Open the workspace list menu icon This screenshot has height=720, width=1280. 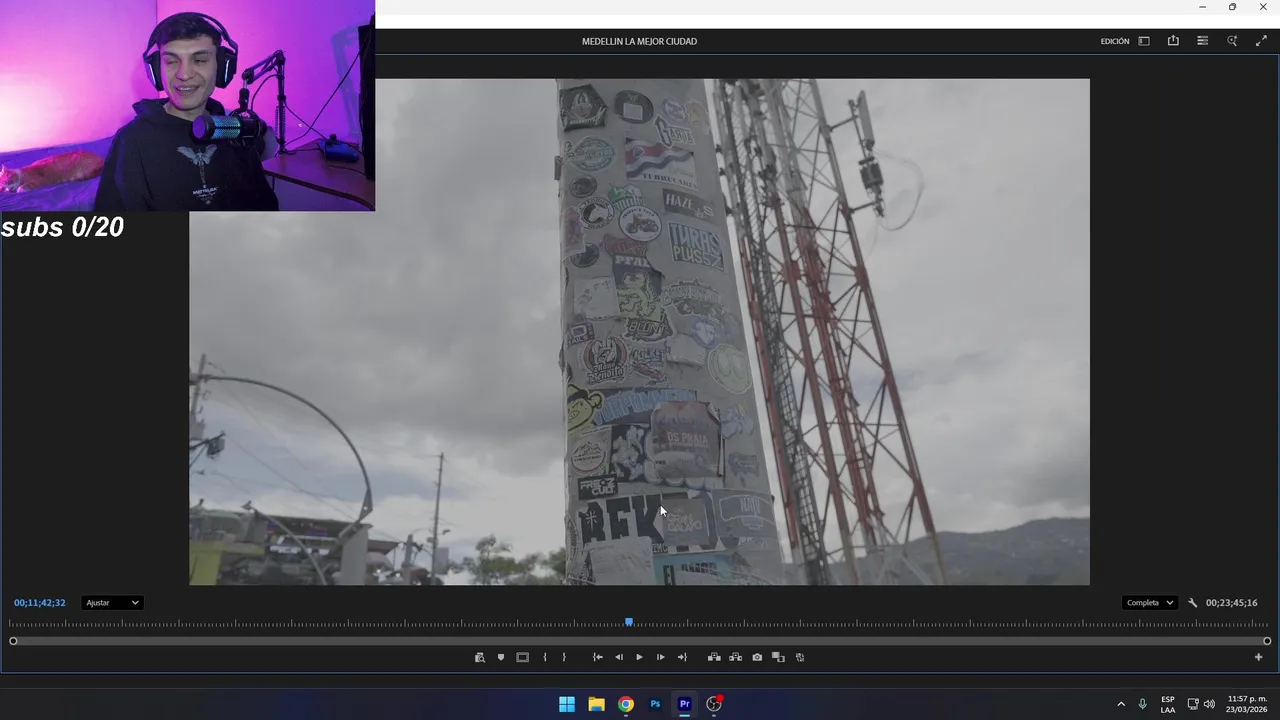tap(1202, 41)
